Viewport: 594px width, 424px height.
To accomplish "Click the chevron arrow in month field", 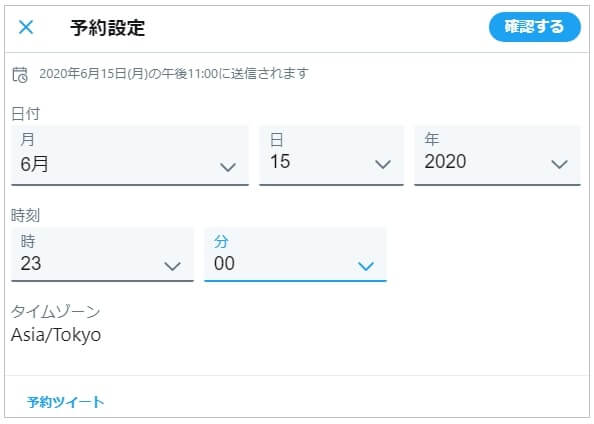I will (x=228, y=167).
